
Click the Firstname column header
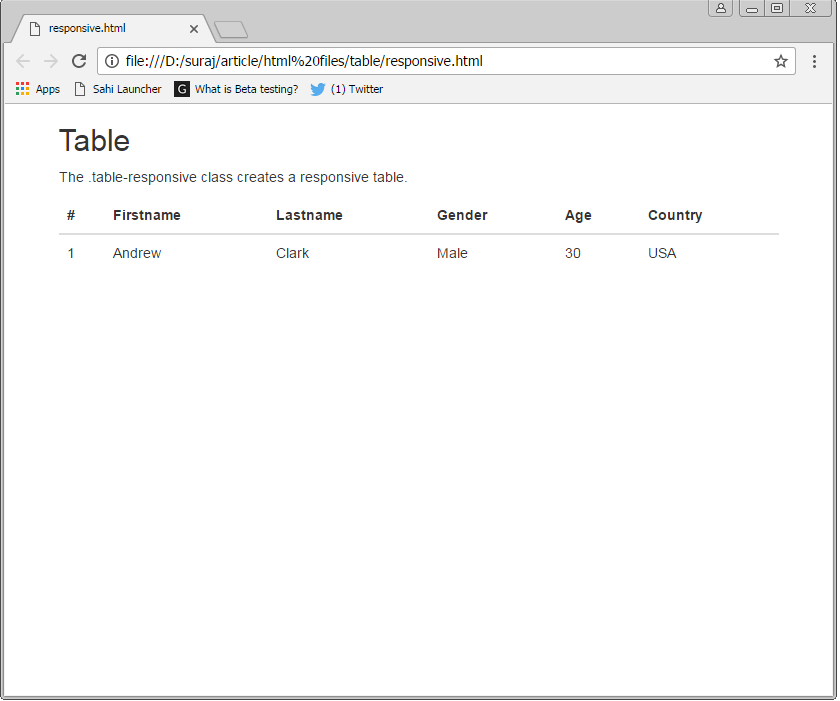pyautogui.click(x=147, y=215)
